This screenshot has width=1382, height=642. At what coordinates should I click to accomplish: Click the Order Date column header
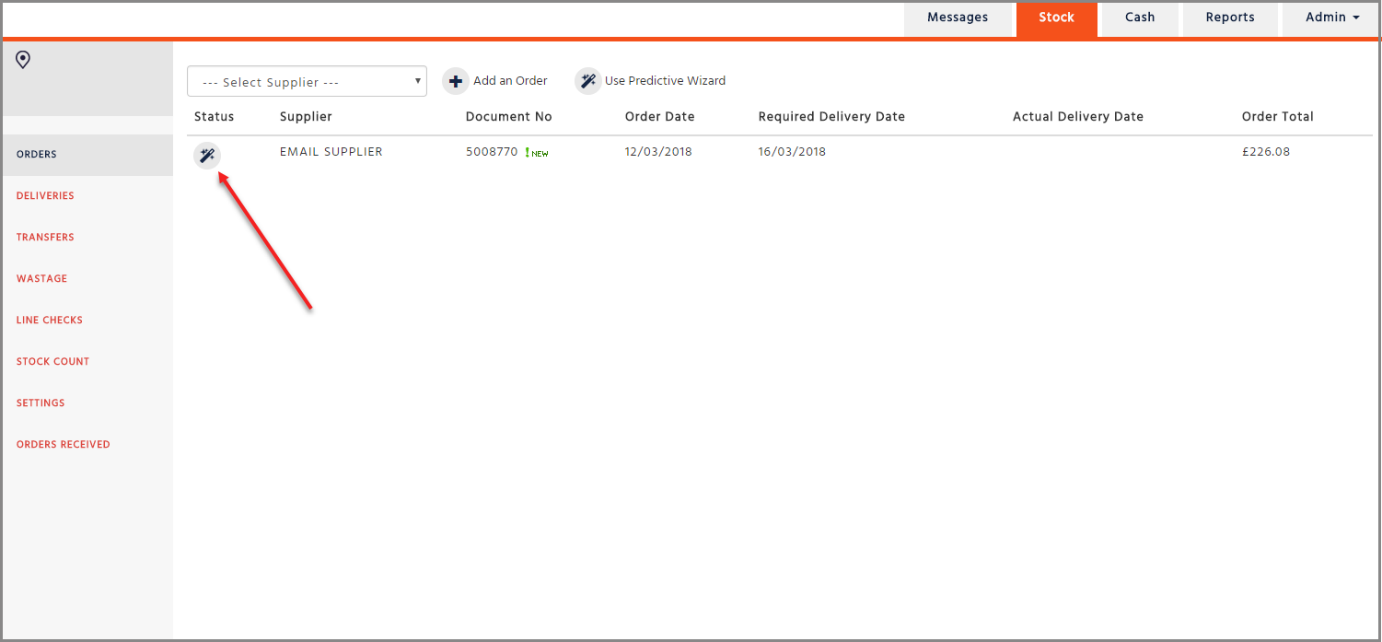(660, 117)
